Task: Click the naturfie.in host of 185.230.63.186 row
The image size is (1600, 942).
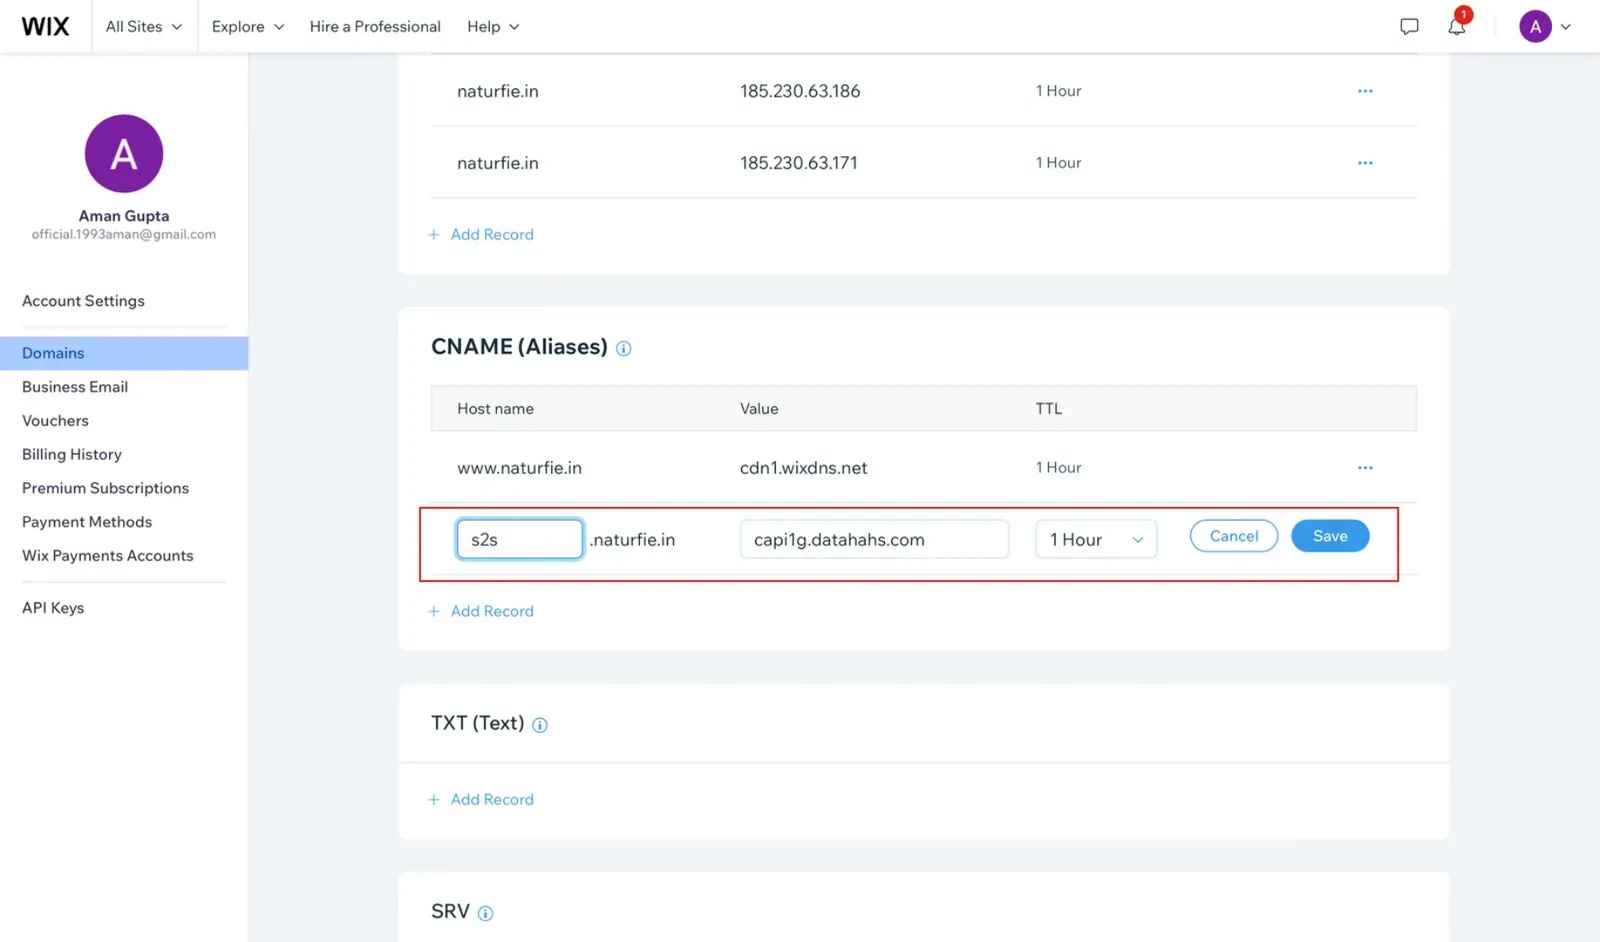Action: coord(498,91)
